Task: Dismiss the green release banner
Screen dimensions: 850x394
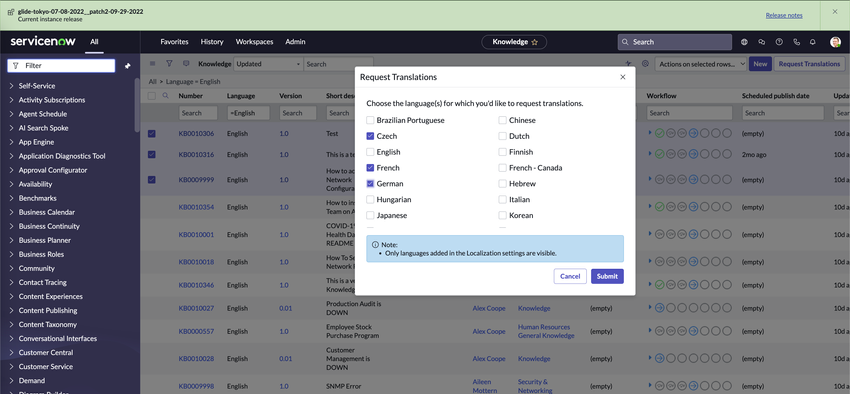Action: click(x=835, y=11)
